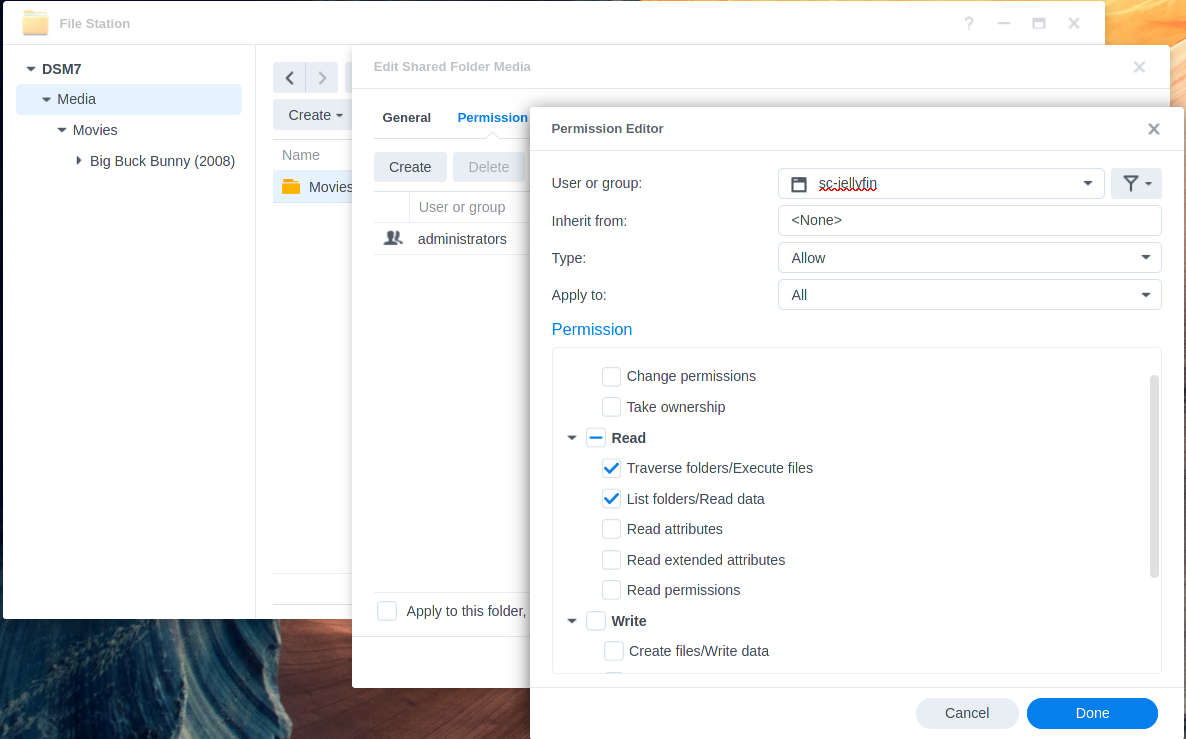The height and width of the screenshot is (739, 1186).
Task: Expand Big Buck Bunny (2008) in the sidebar
Action: point(79,160)
